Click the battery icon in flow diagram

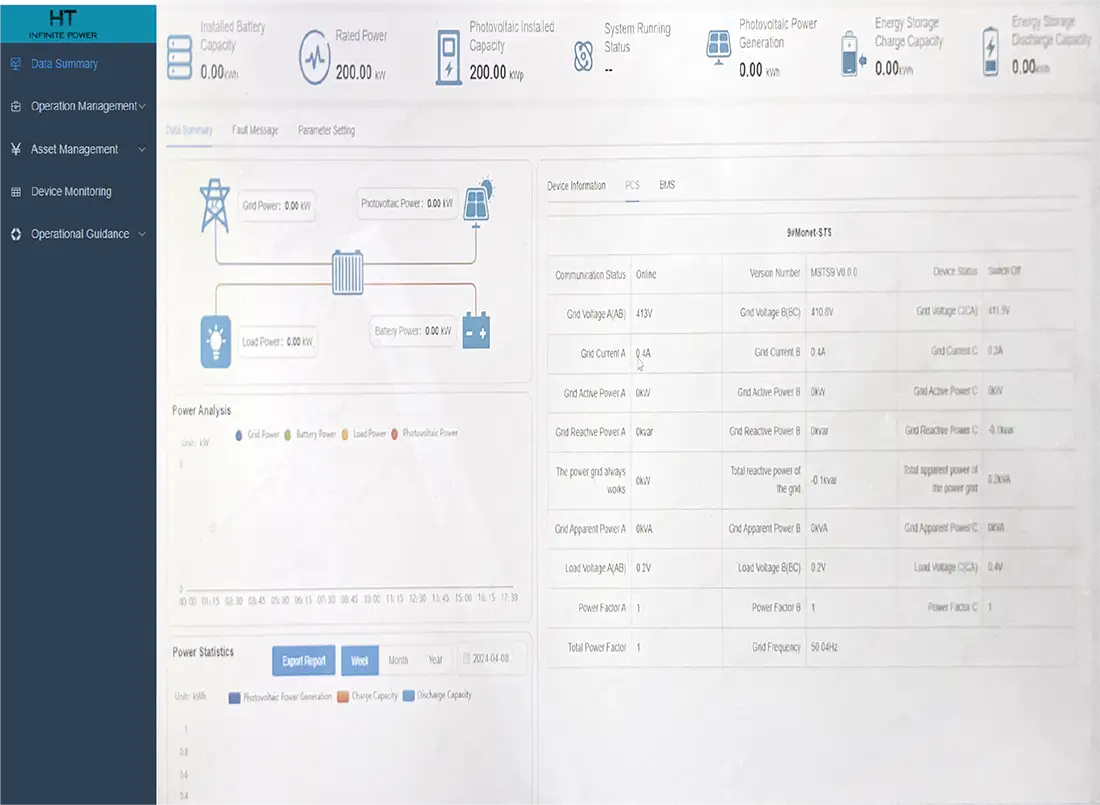point(476,331)
